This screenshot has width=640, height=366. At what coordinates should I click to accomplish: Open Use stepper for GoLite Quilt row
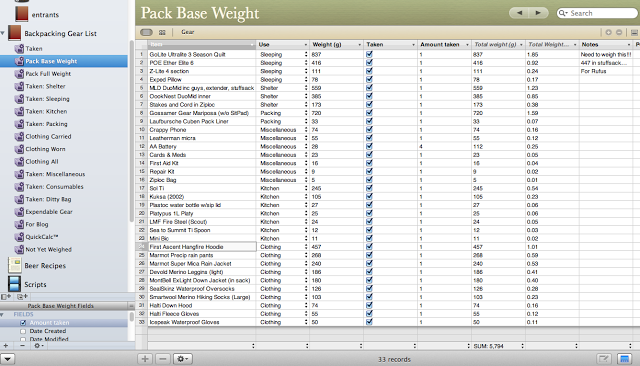point(306,54)
